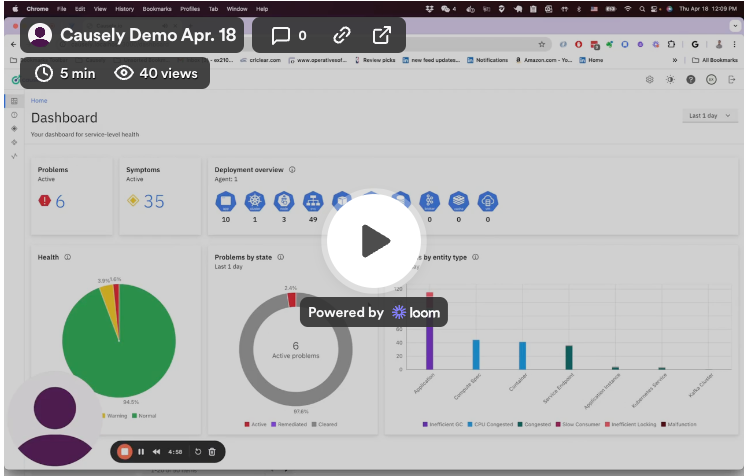Click the active Symptoms count 35
The image size is (746, 476).
pyautogui.click(x=153, y=202)
